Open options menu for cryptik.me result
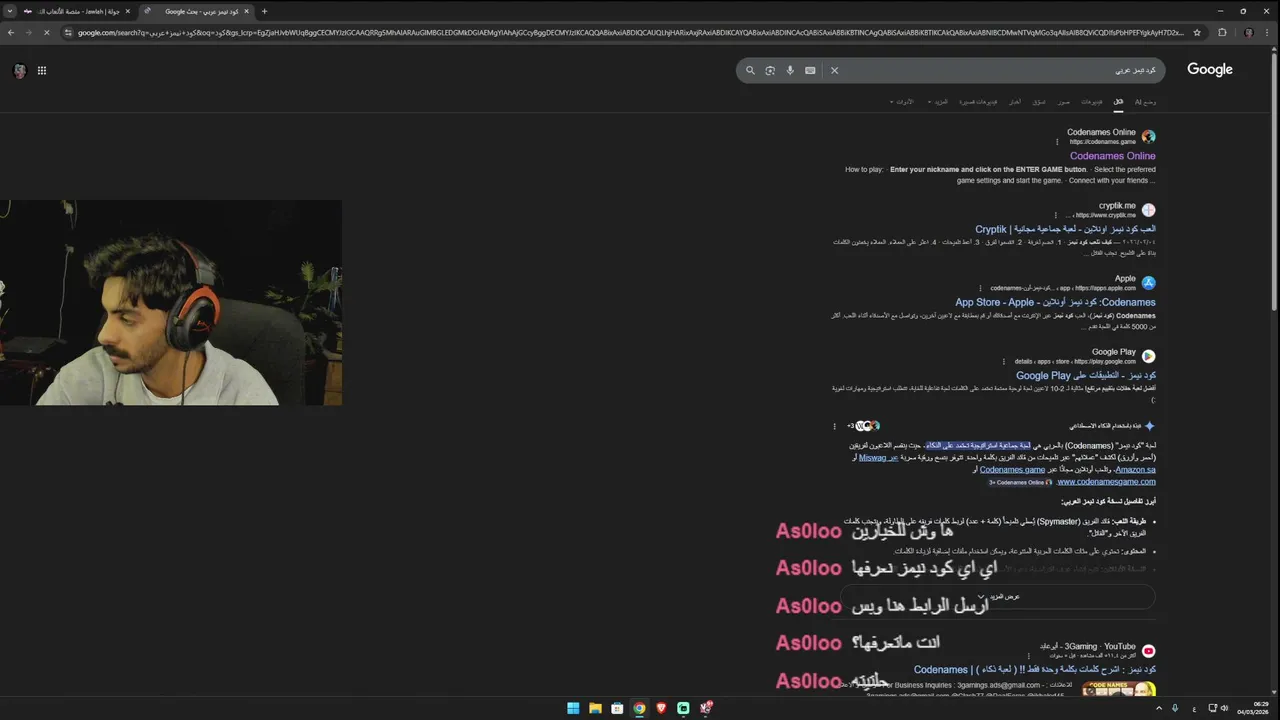1280x720 pixels. point(1055,215)
